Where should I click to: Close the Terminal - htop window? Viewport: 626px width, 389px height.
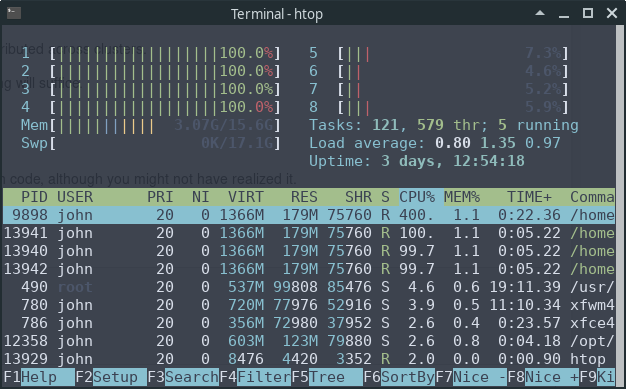(x=612, y=13)
